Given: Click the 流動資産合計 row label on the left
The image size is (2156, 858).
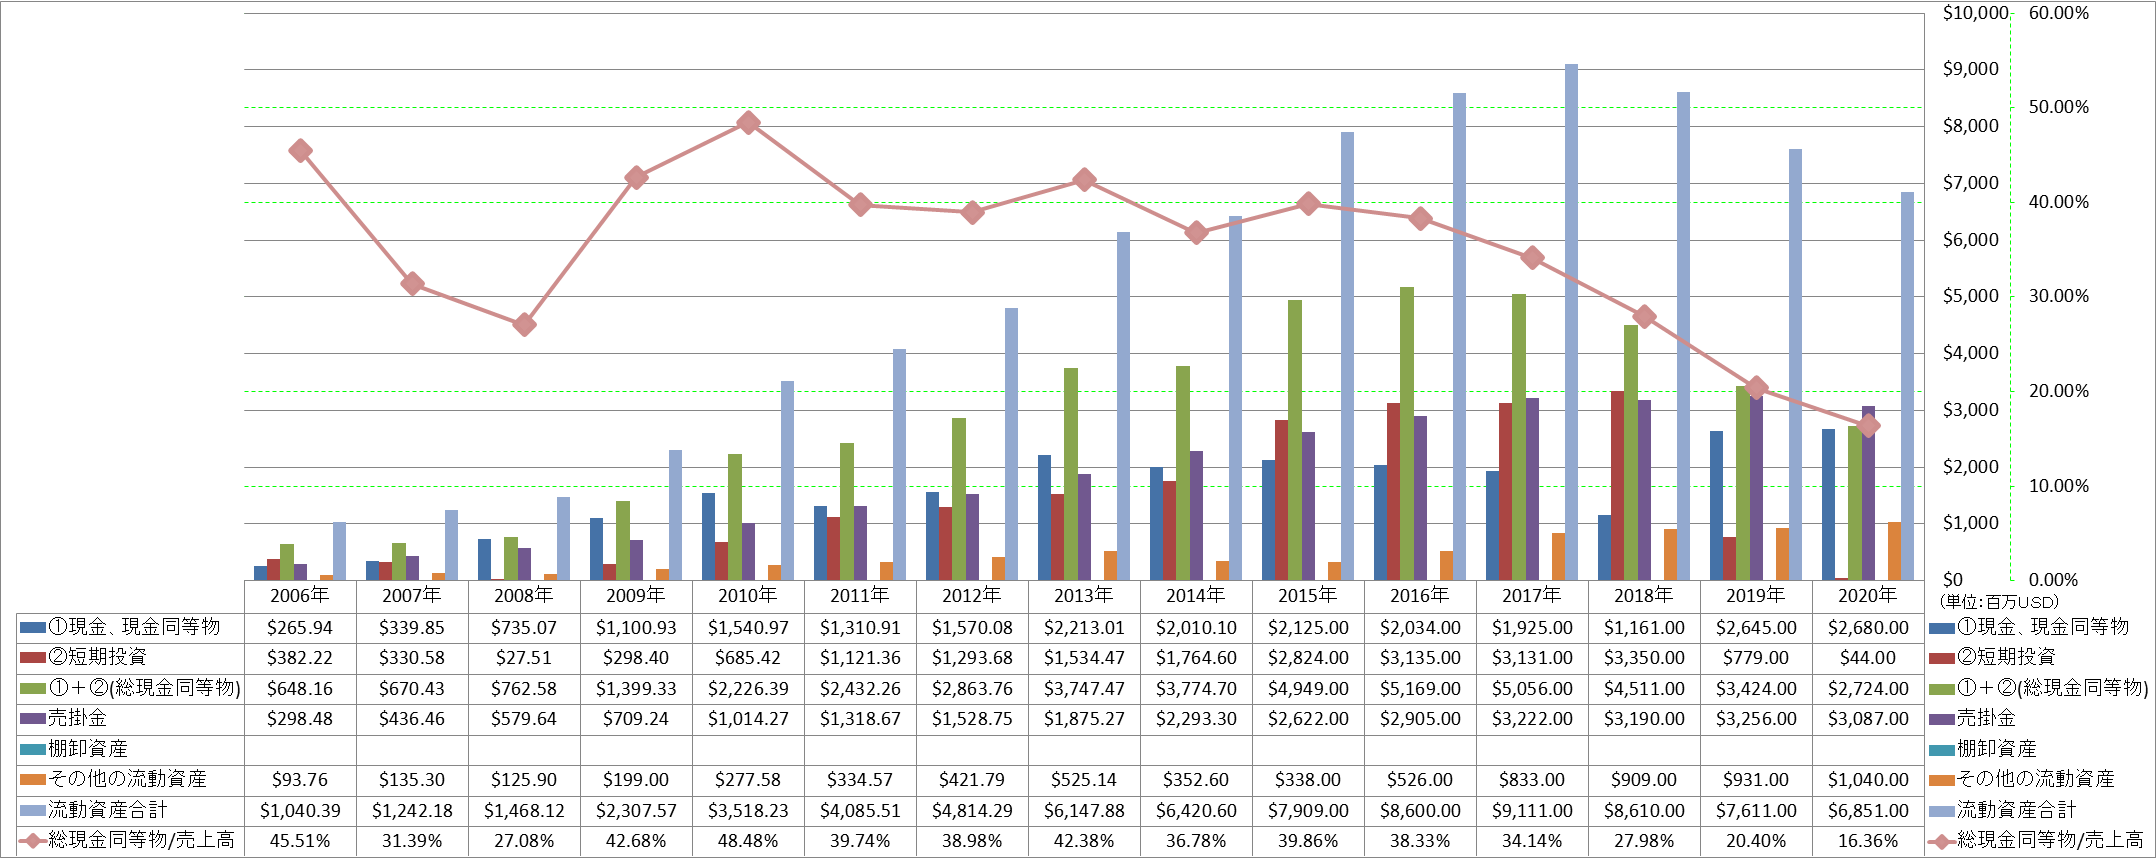Looking at the screenshot, I should pyautogui.click(x=108, y=810).
